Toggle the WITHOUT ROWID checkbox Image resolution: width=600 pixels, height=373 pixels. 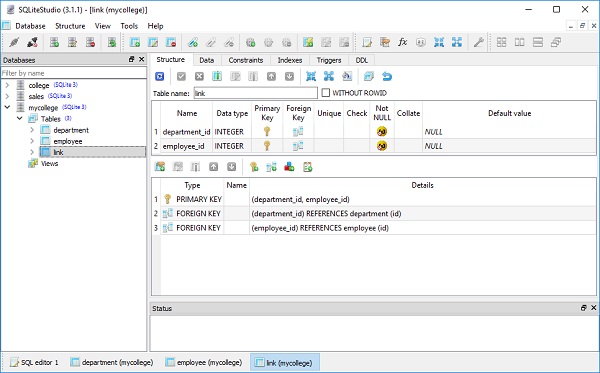pos(326,93)
